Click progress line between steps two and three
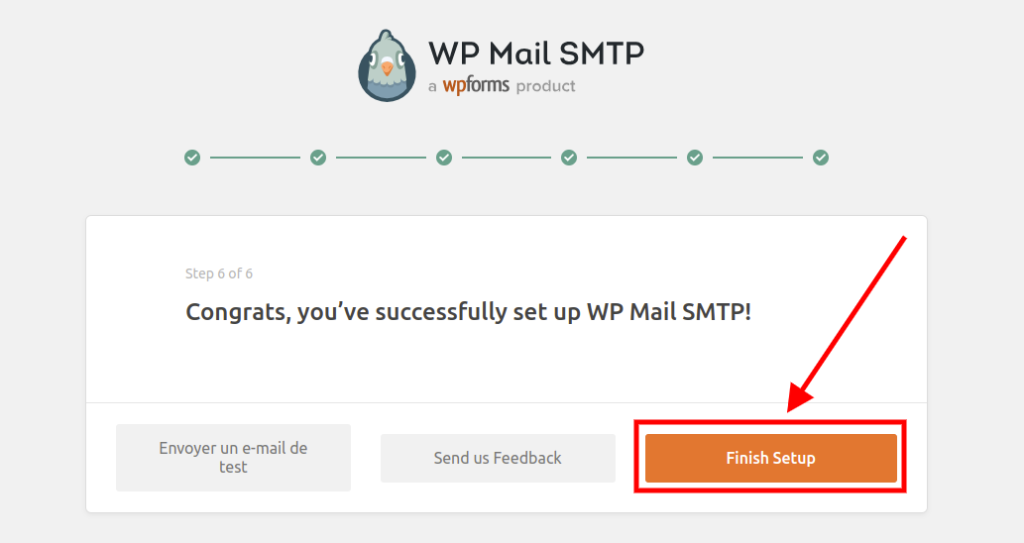1024x543 pixels. point(381,157)
